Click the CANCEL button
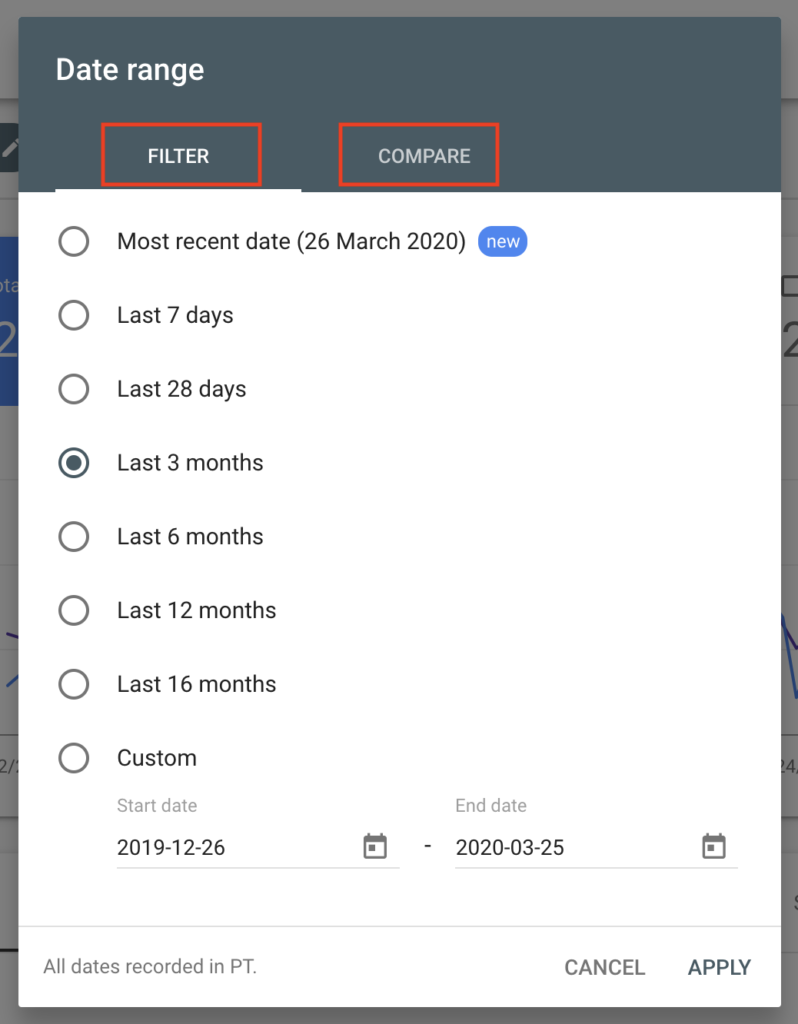Viewport: 798px width, 1024px height. point(605,967)
